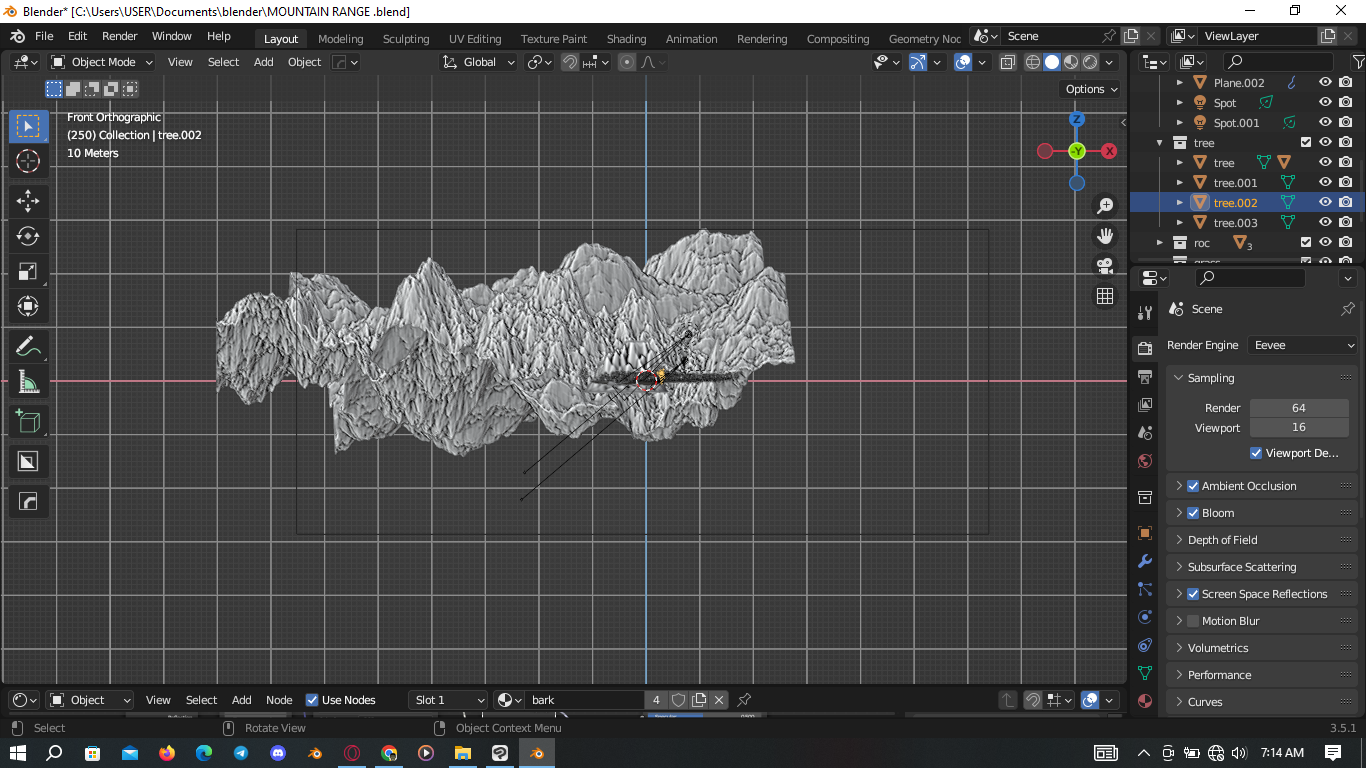
Task: Select the Add Cube tool
Action: click(28, 421)
